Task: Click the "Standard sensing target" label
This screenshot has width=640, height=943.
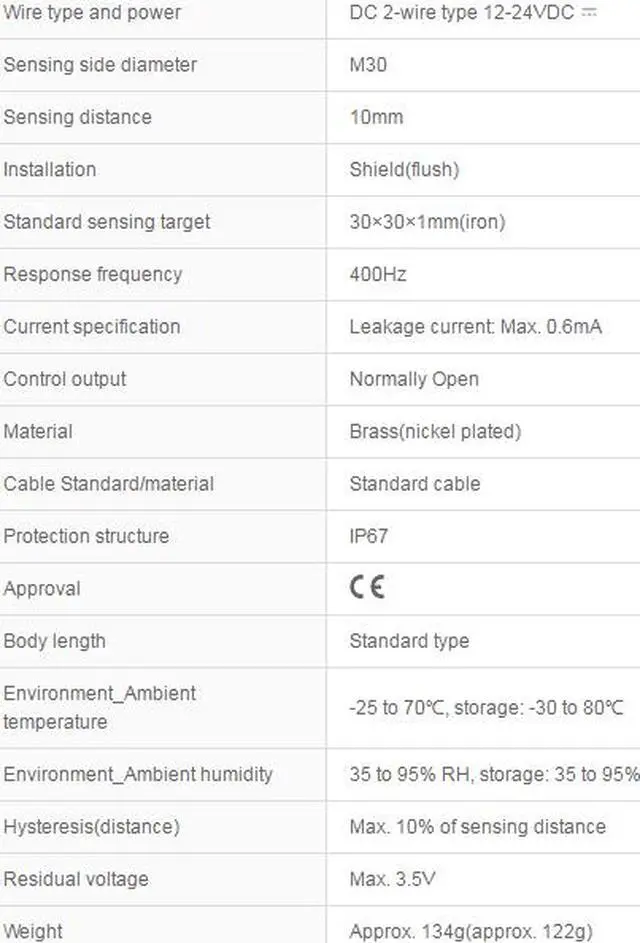Action: tap(107, 222)
